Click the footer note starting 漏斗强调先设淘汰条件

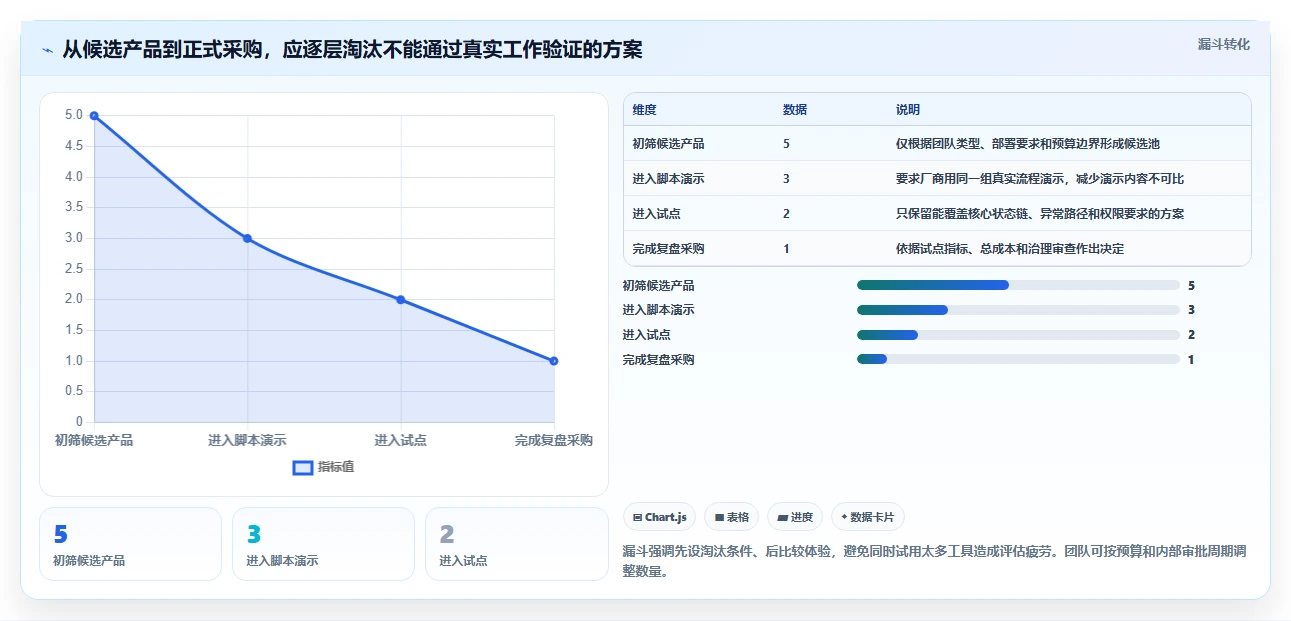[934, 561]
